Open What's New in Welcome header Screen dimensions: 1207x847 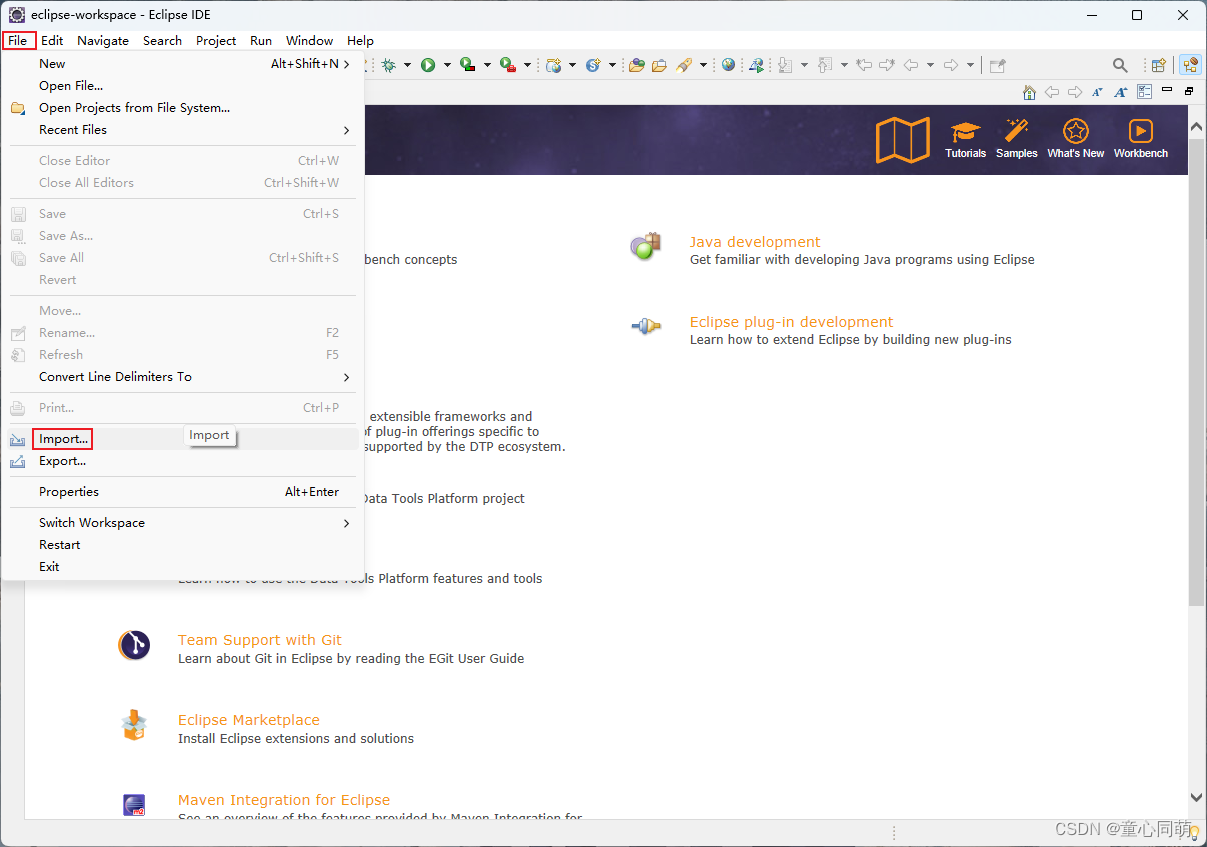[1076, 139]
